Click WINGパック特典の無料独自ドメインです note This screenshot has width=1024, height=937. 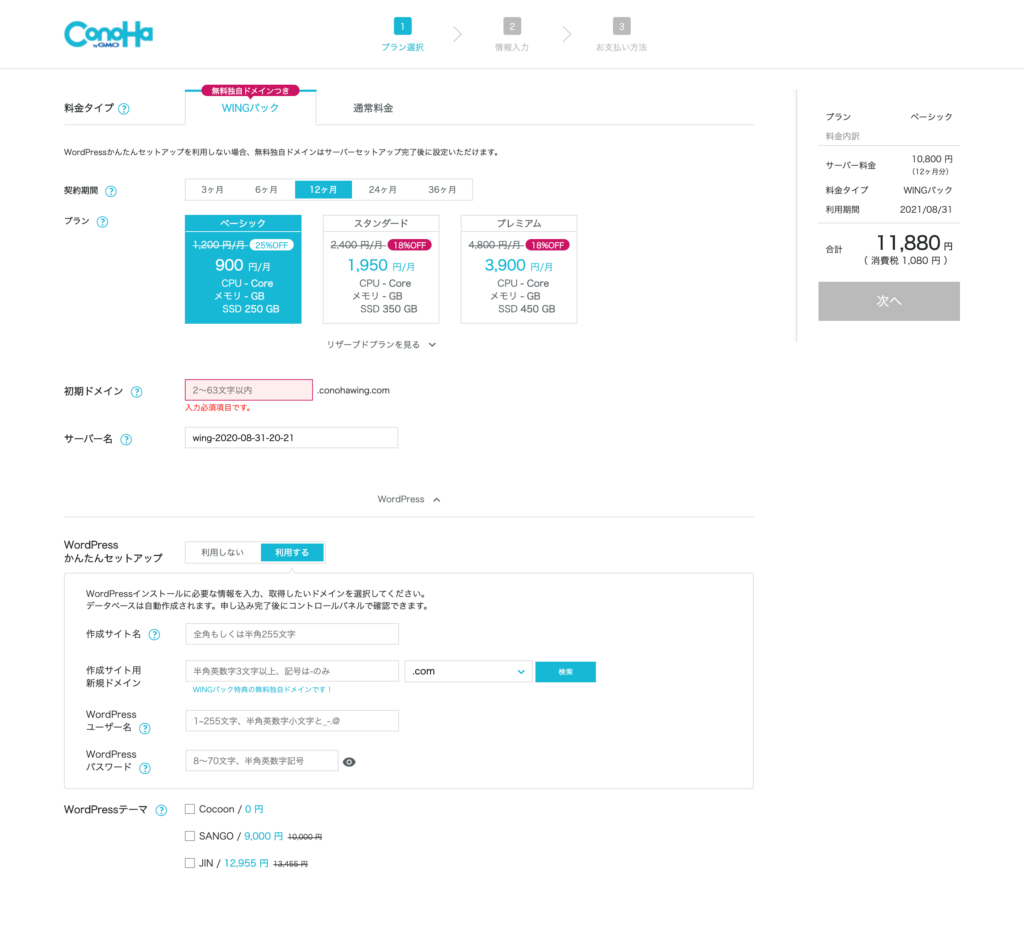(262, 690)
